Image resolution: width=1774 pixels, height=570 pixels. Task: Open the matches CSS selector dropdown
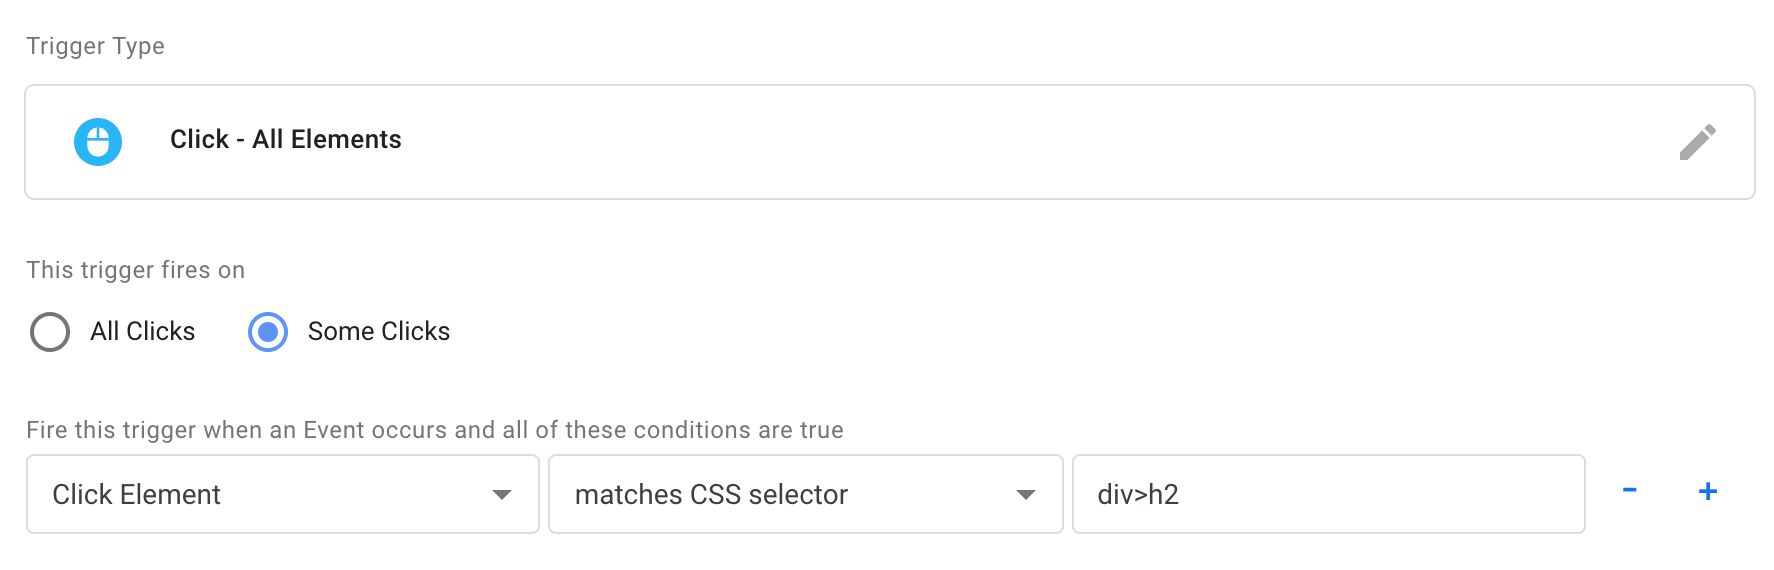click(806, 494)
